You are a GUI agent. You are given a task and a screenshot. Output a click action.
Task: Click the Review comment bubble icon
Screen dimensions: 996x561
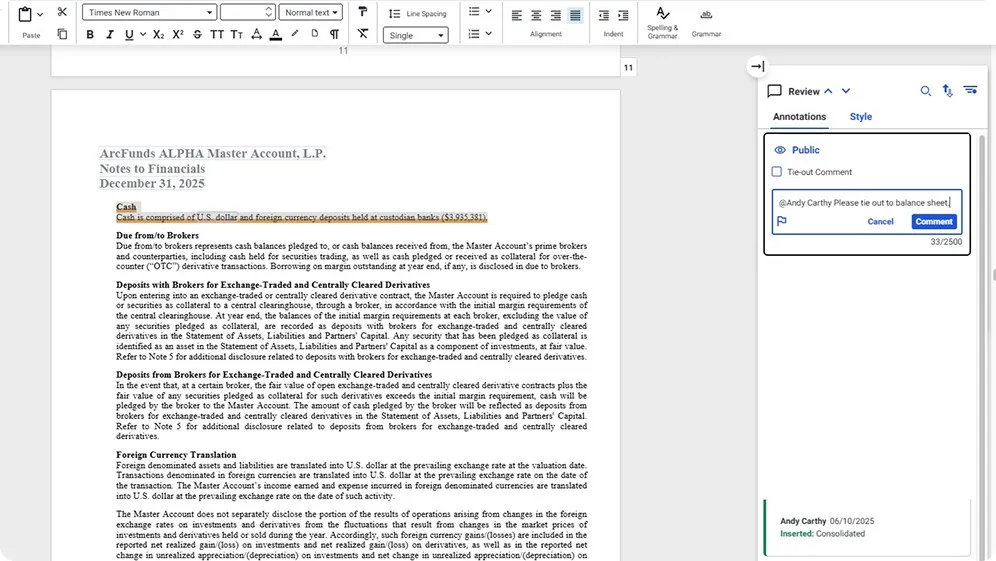[x=774, y=91]
